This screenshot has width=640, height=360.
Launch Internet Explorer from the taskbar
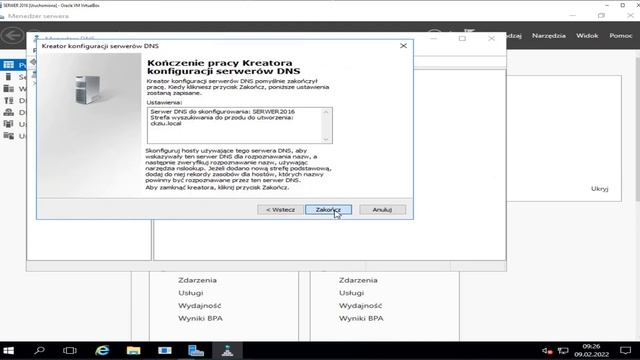[102, 351]
